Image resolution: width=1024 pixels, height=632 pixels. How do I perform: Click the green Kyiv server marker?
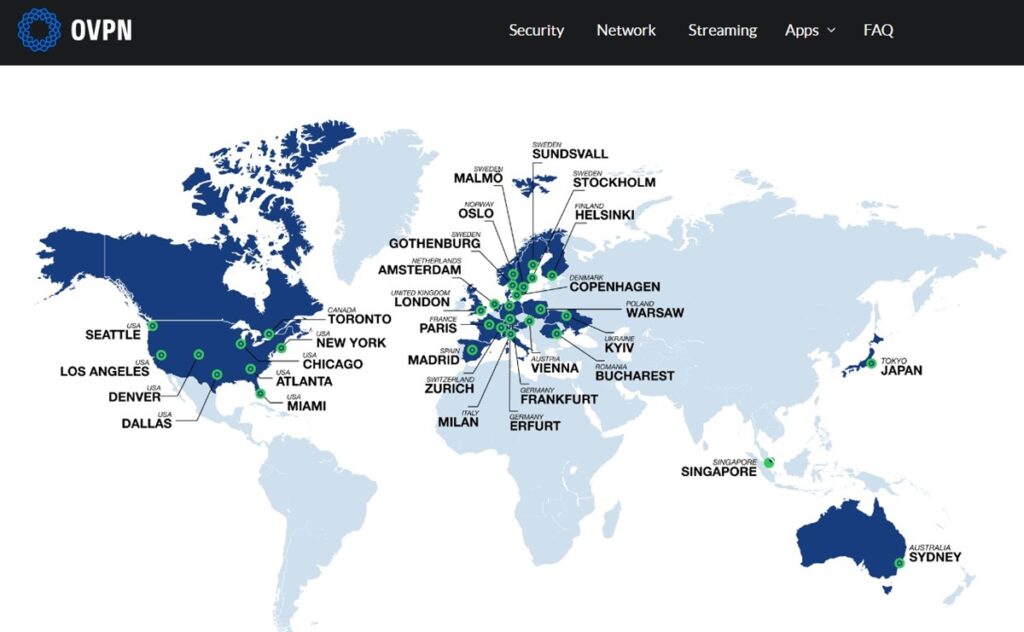pyautogui.click(x=566, y=316)
